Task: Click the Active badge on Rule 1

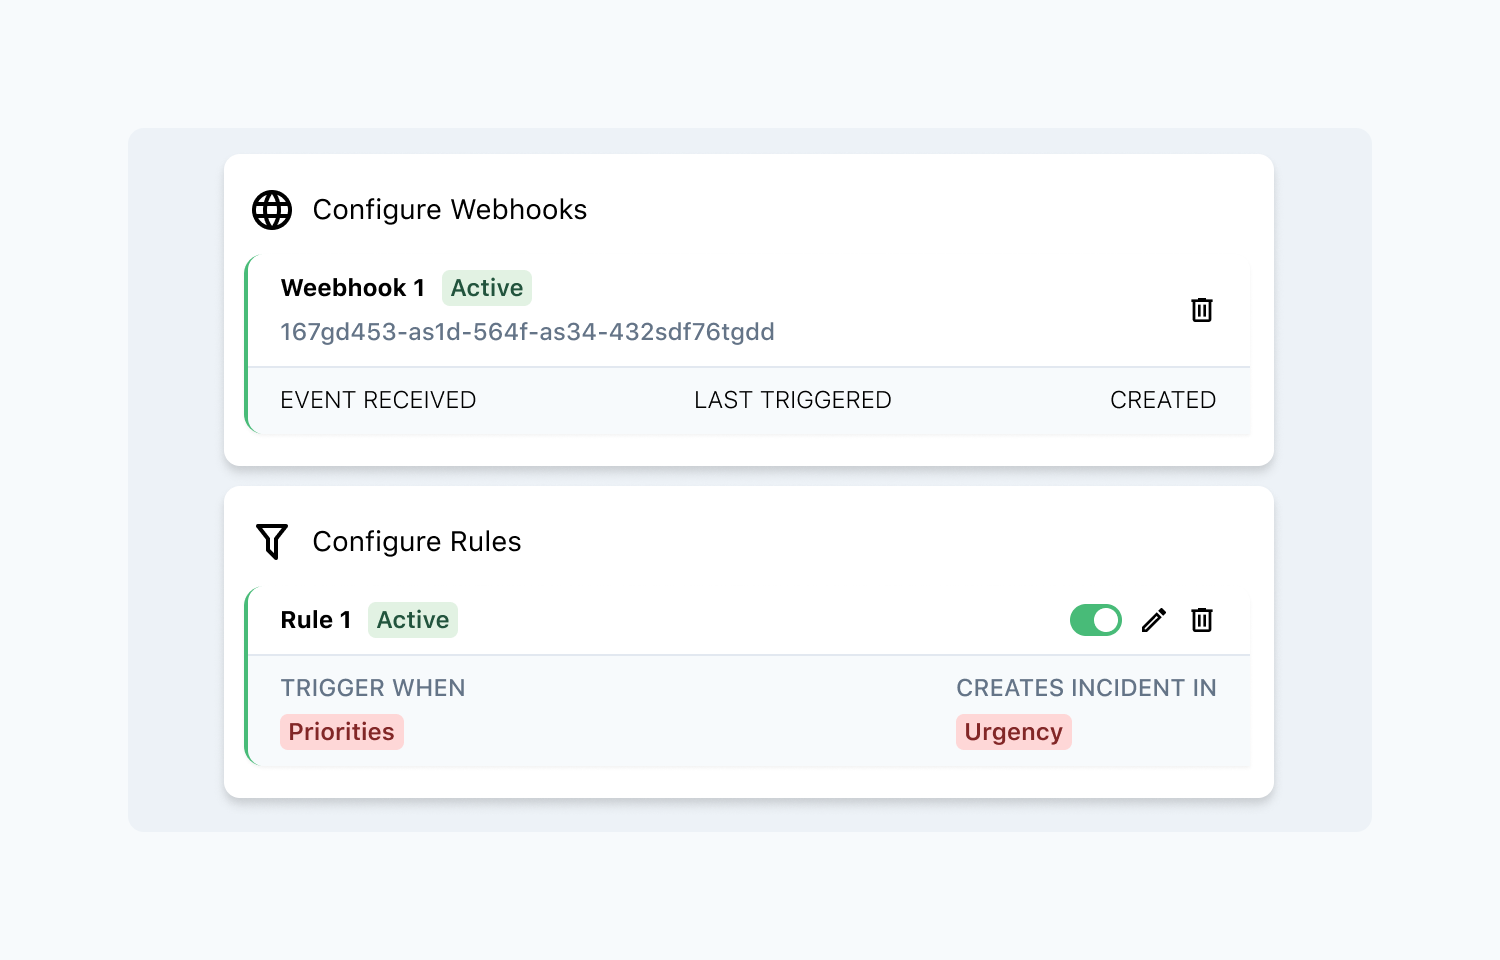Action: click(x=412, y=620)
